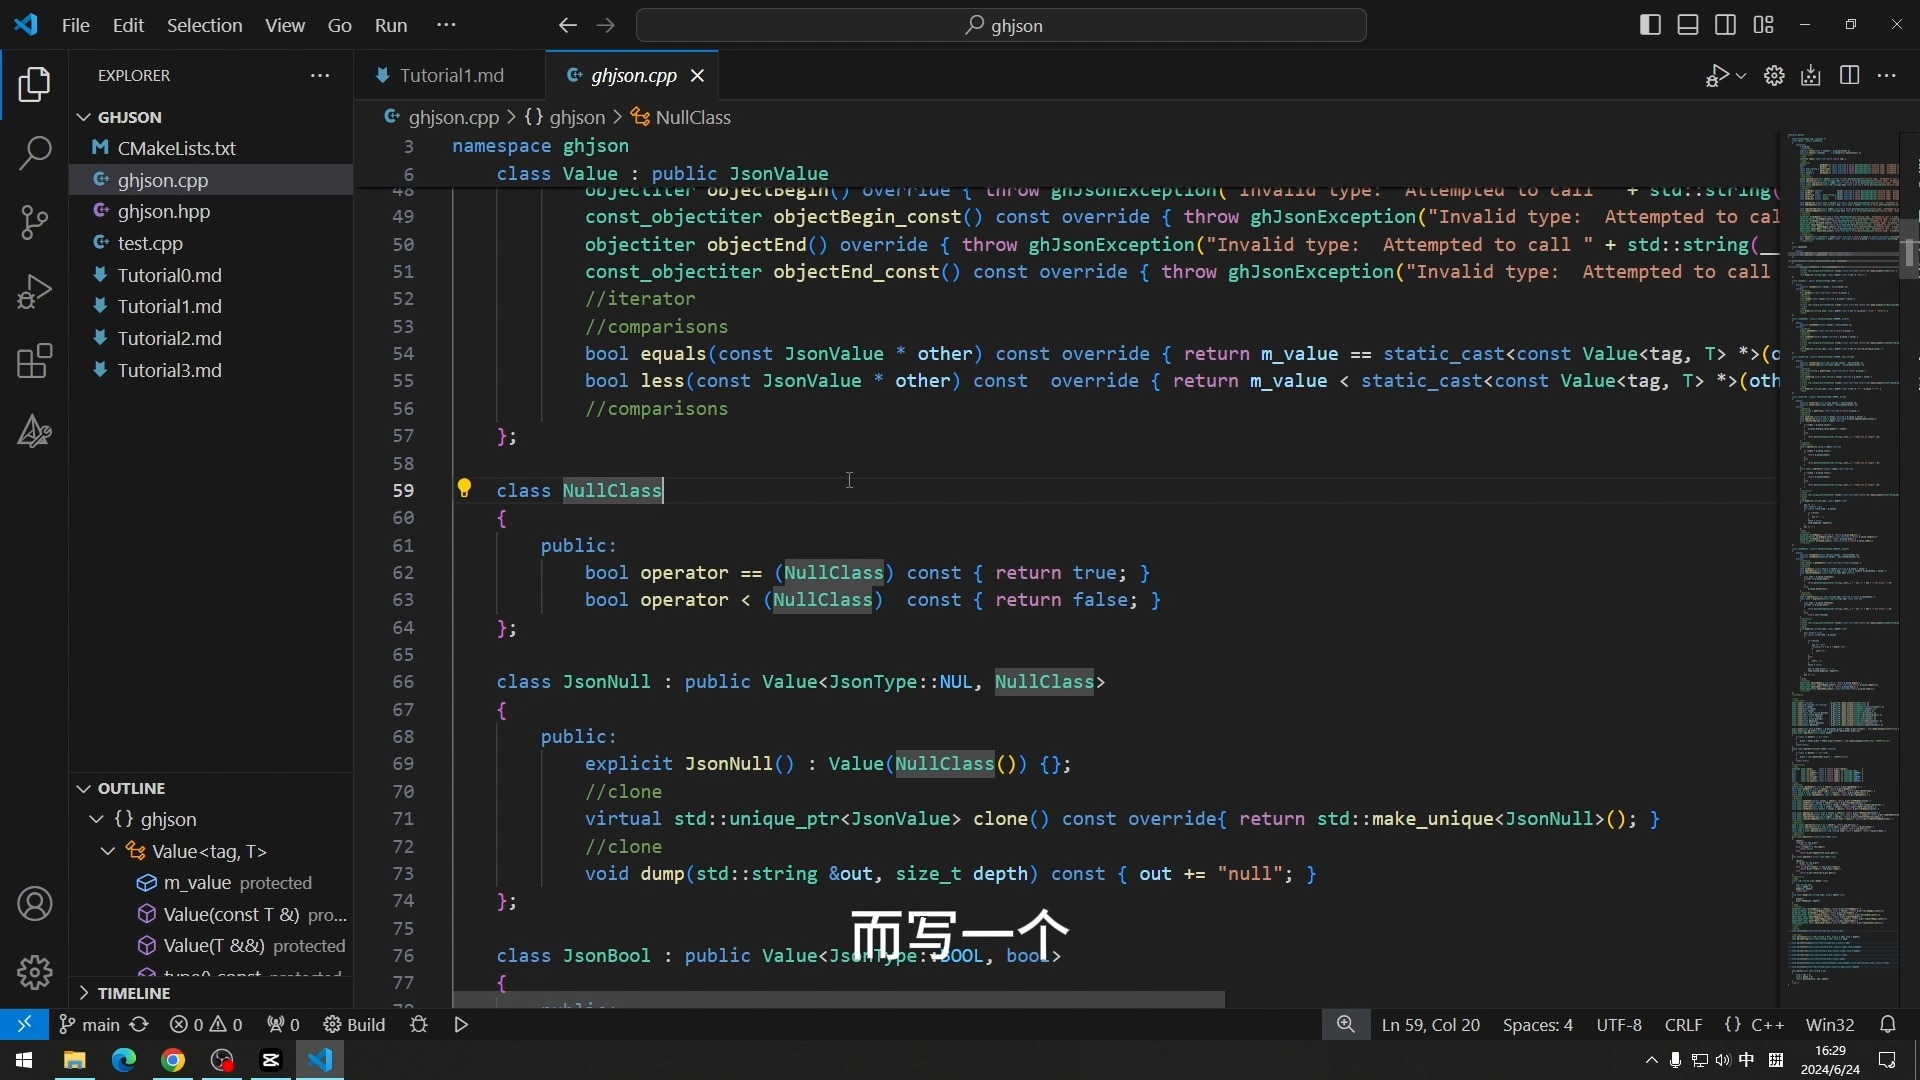Click the Build button in status bar
The width and height of the screenshot is (1920, 1080).
point(355,1024)
